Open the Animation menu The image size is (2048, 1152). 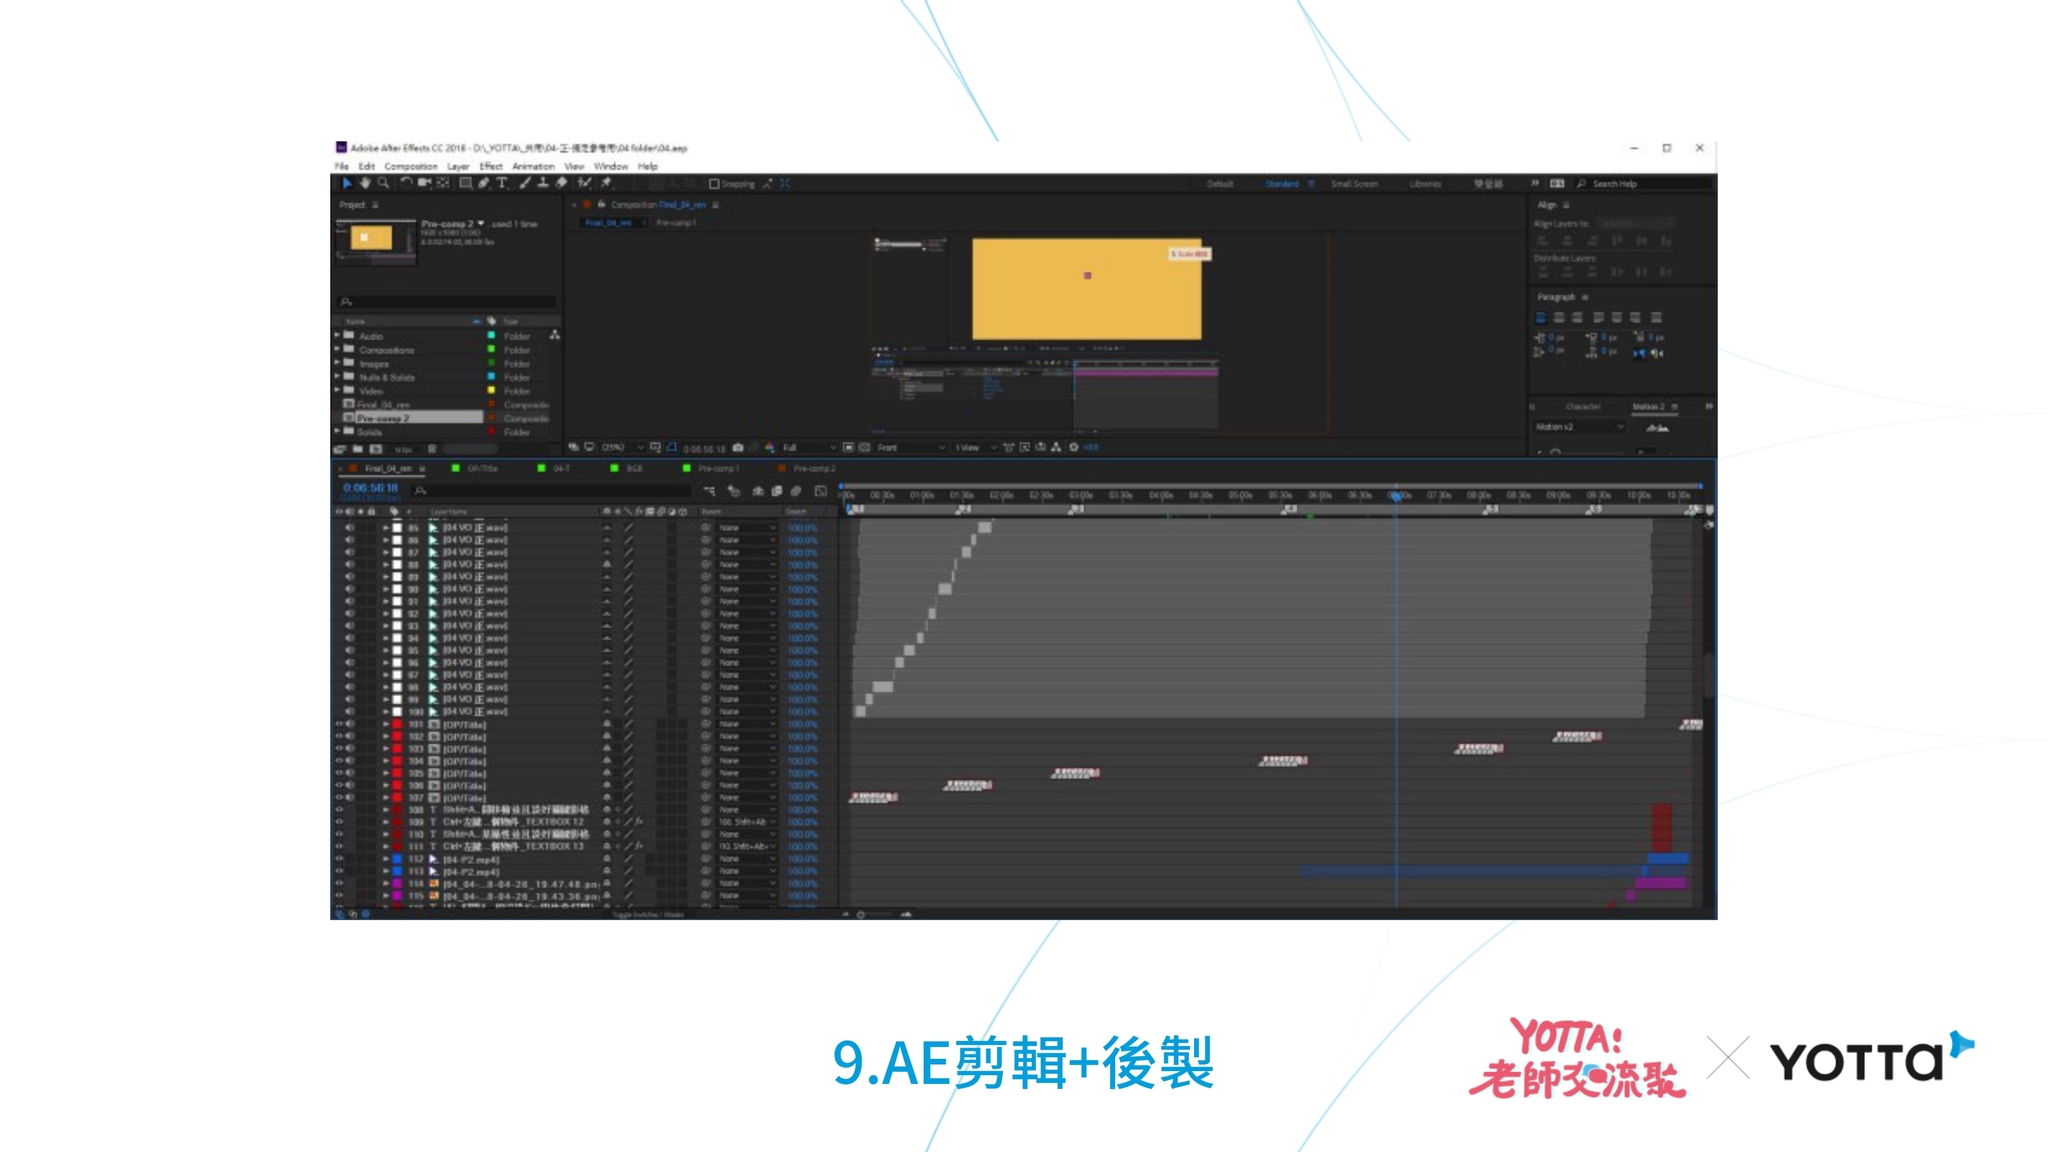coord(533,167)
